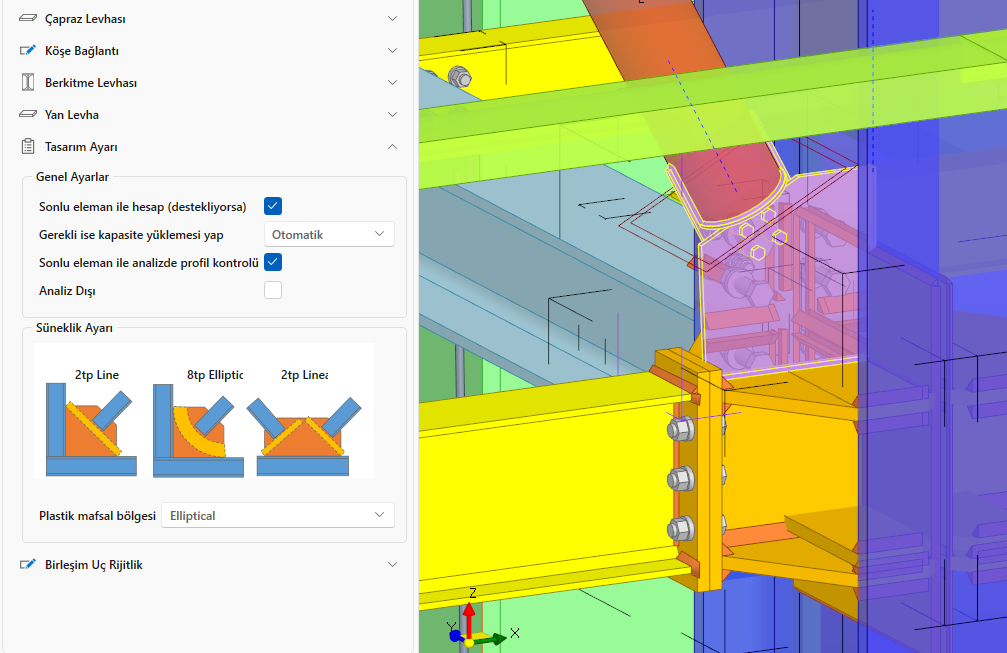Image resolution: width=1007 pixels, height=653 pixels.
Task: Click the Birleşim Uç Rijitlik edit icon
Action: (x=28, y=565)
